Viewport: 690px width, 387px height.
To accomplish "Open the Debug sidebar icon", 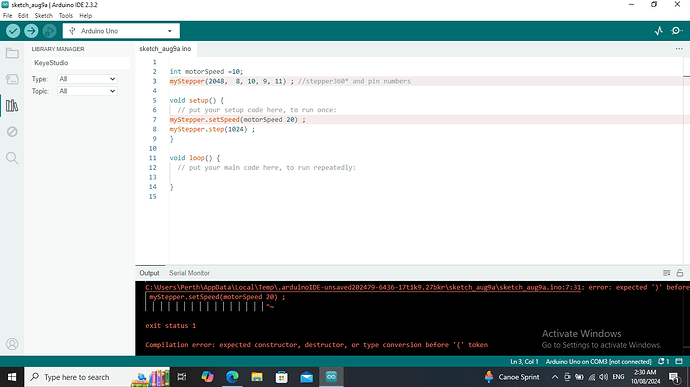I will point(12,132).
